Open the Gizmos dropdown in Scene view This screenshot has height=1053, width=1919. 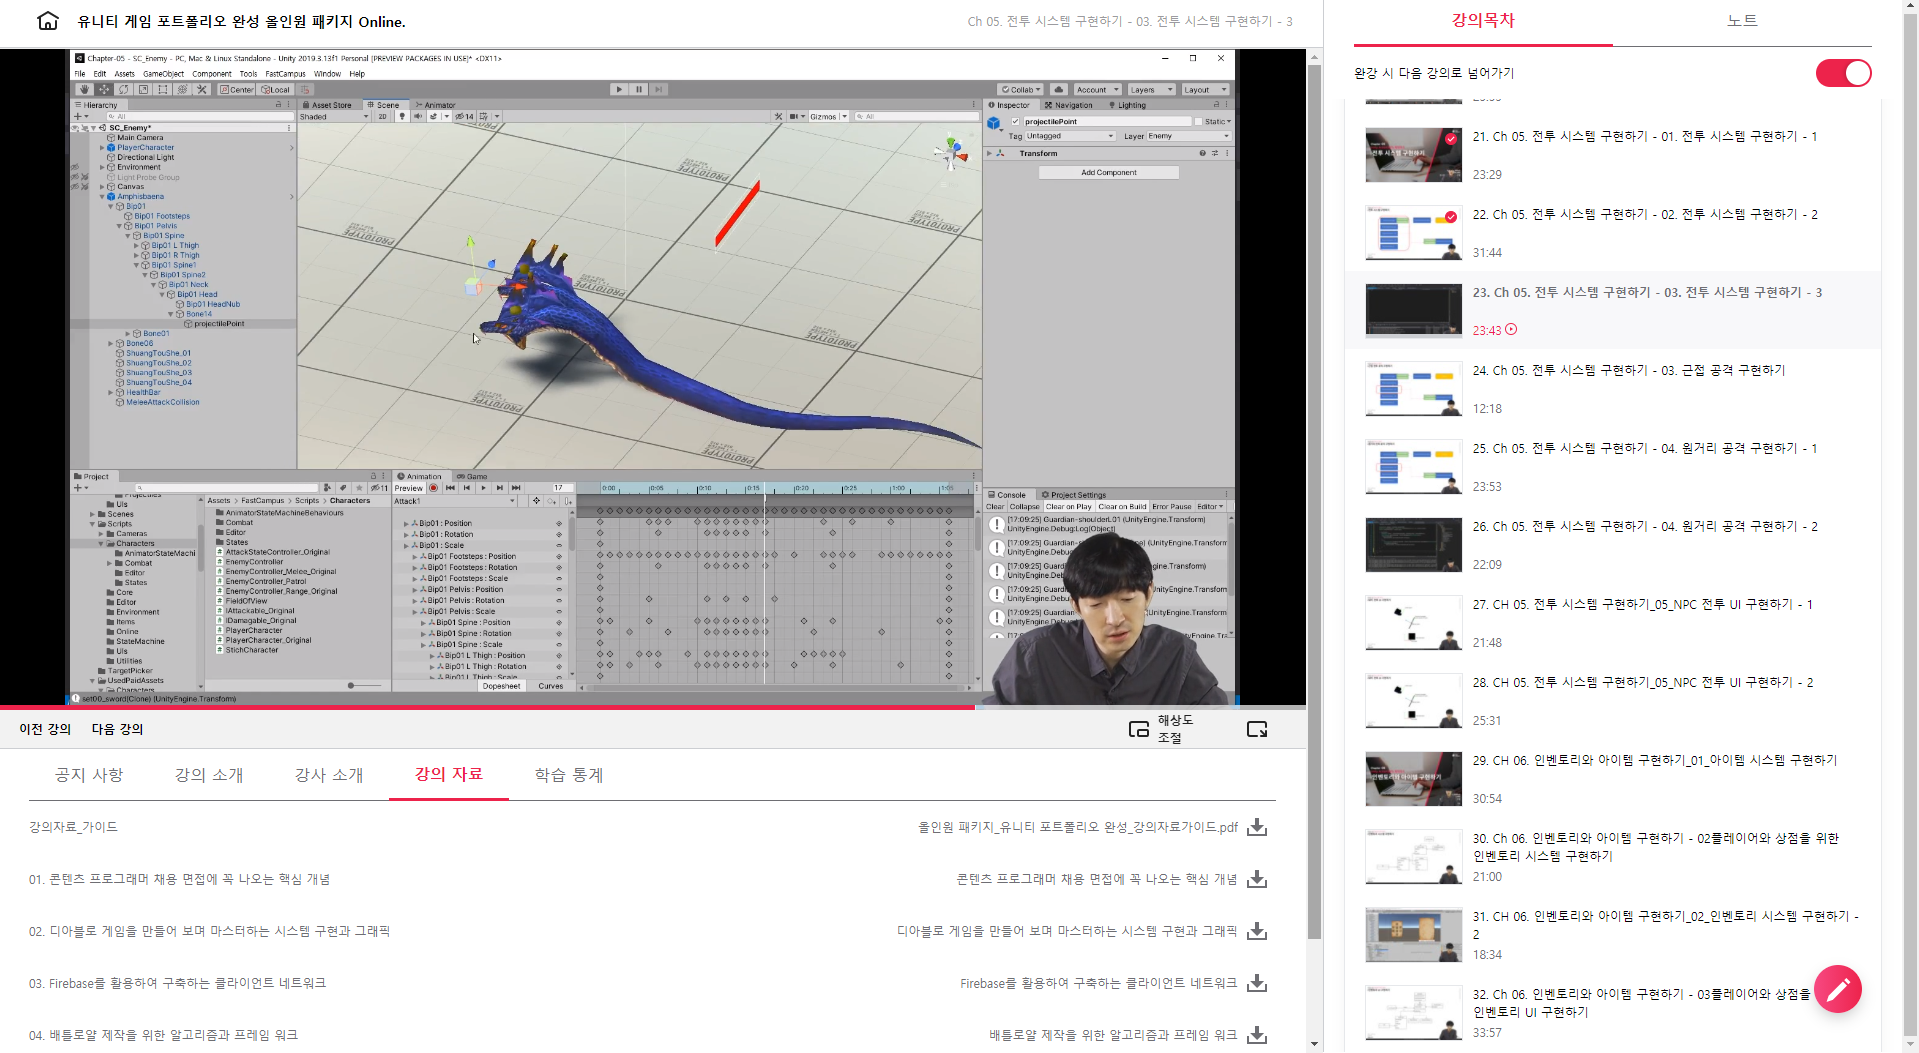[828, 116]
